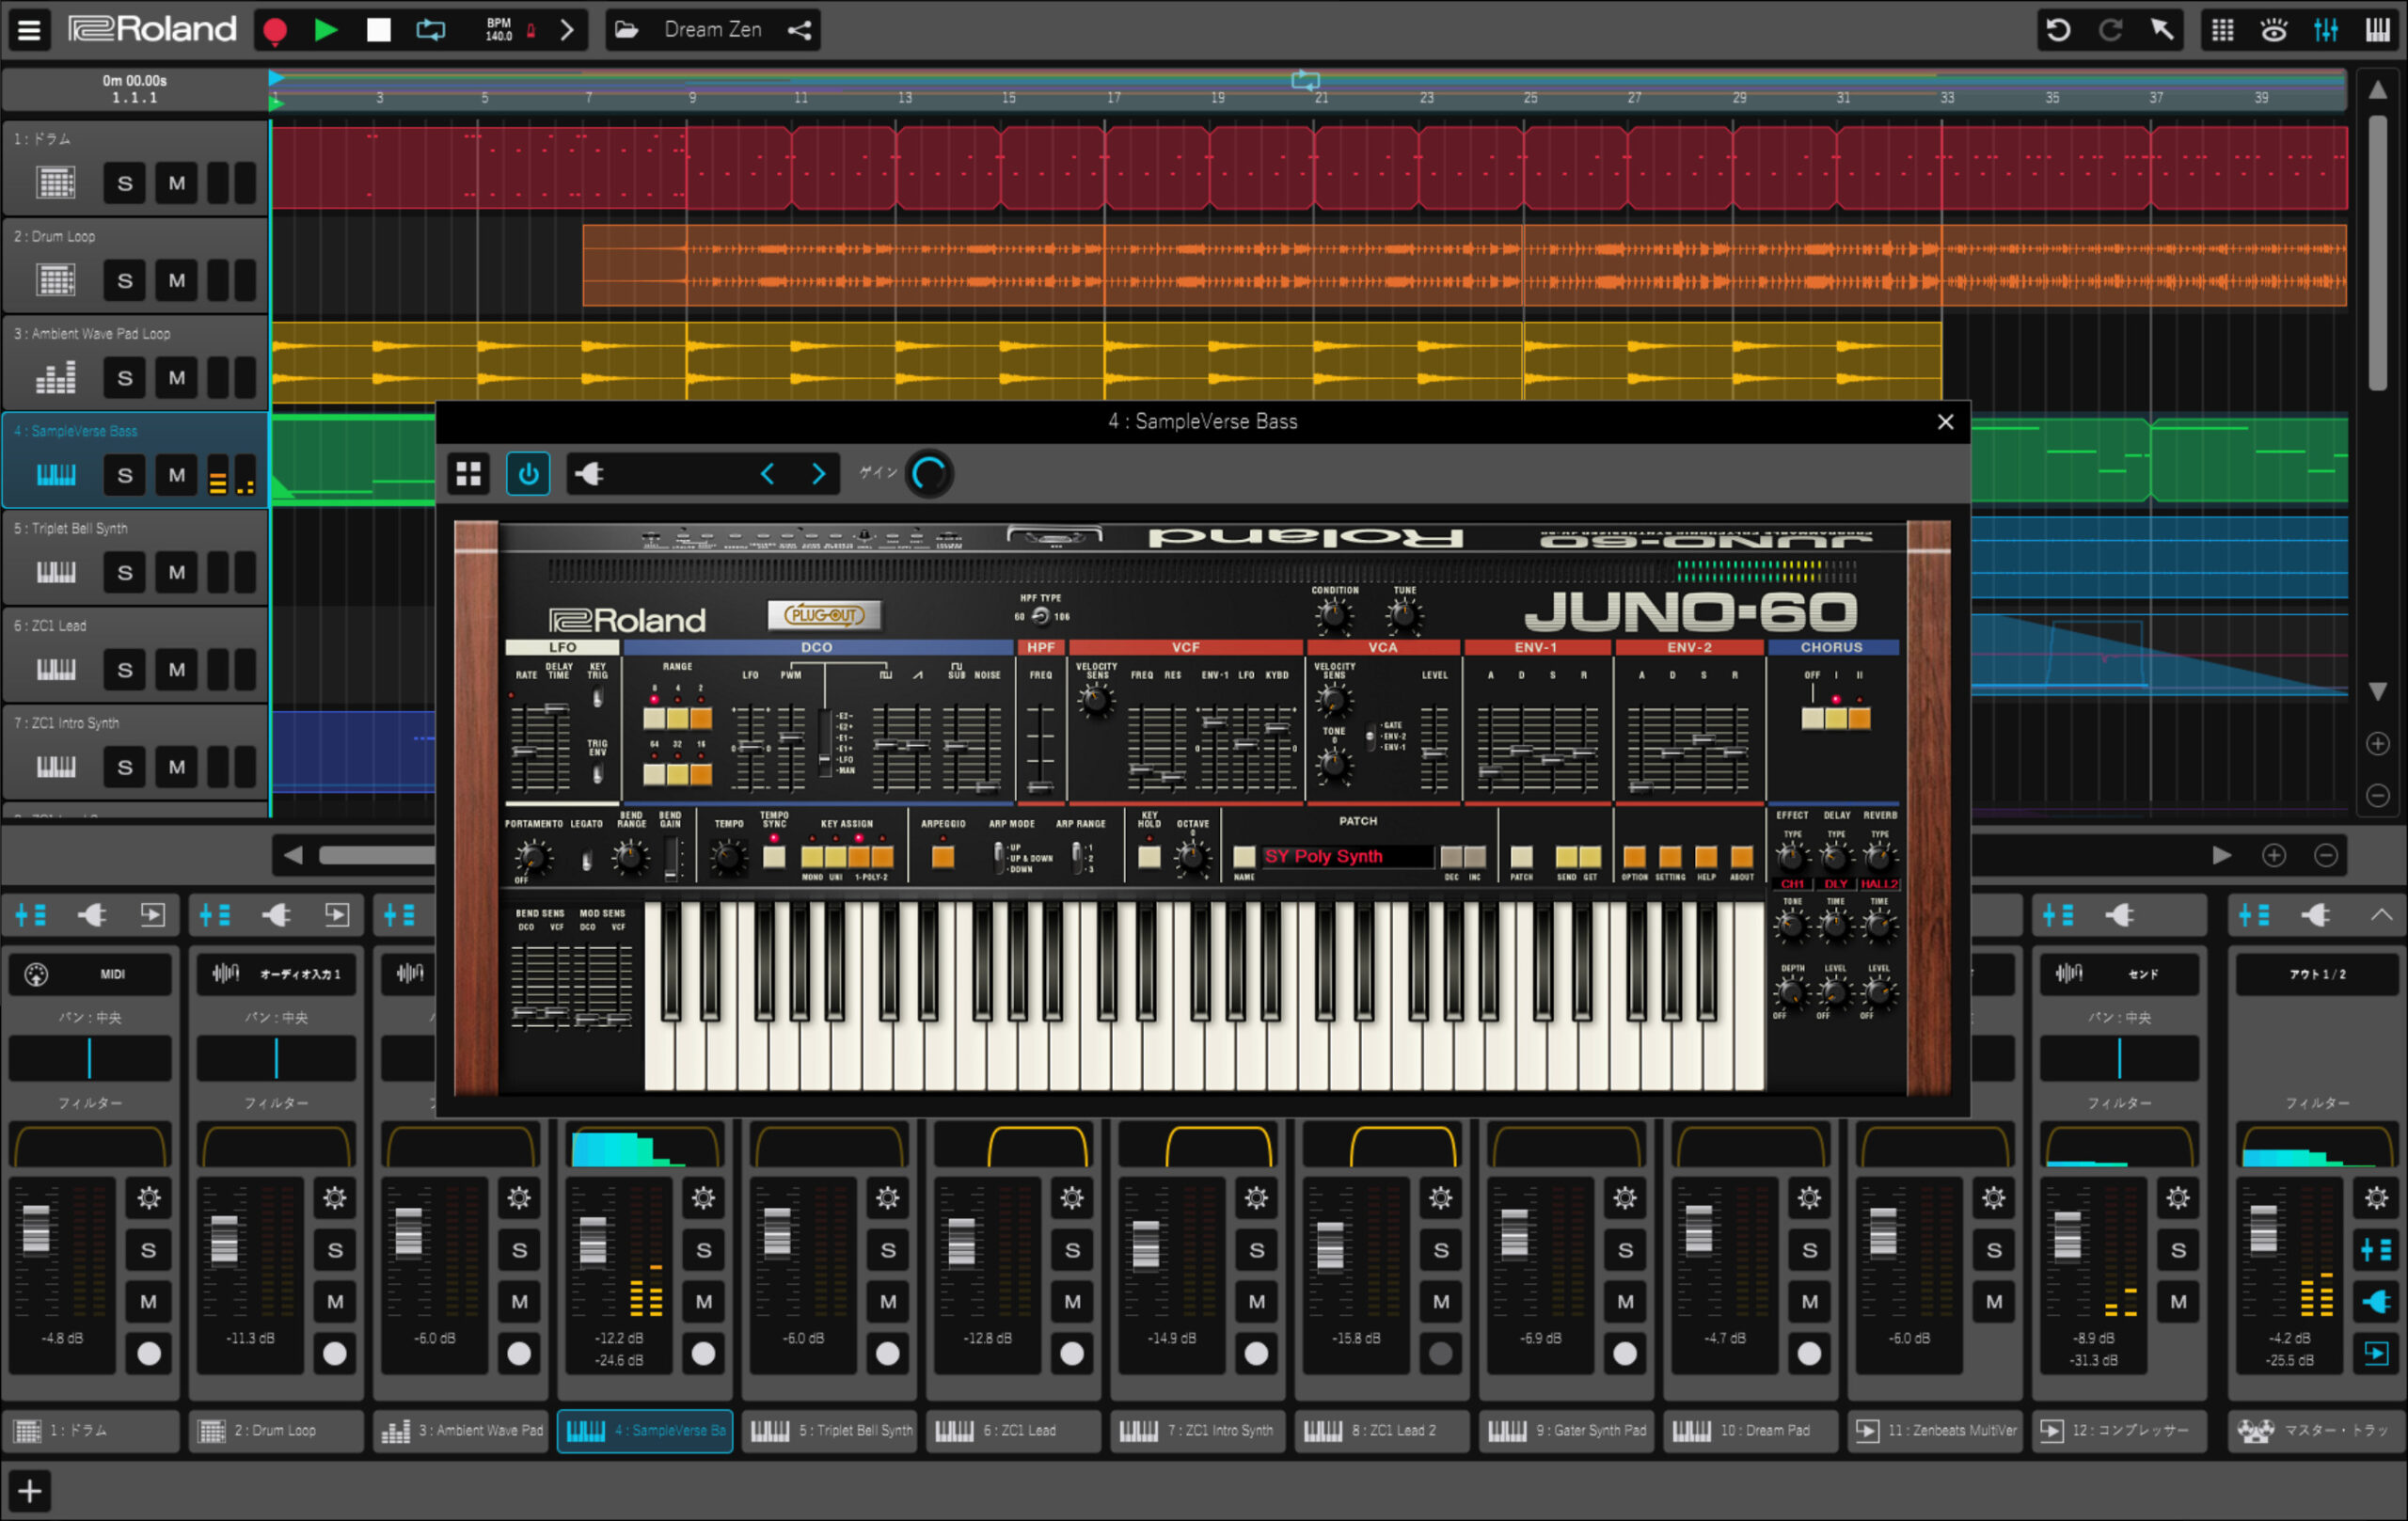Click the SETTING button on JUNO-60
This screenshot has height=1521, width=2408.
(1670, 856)
